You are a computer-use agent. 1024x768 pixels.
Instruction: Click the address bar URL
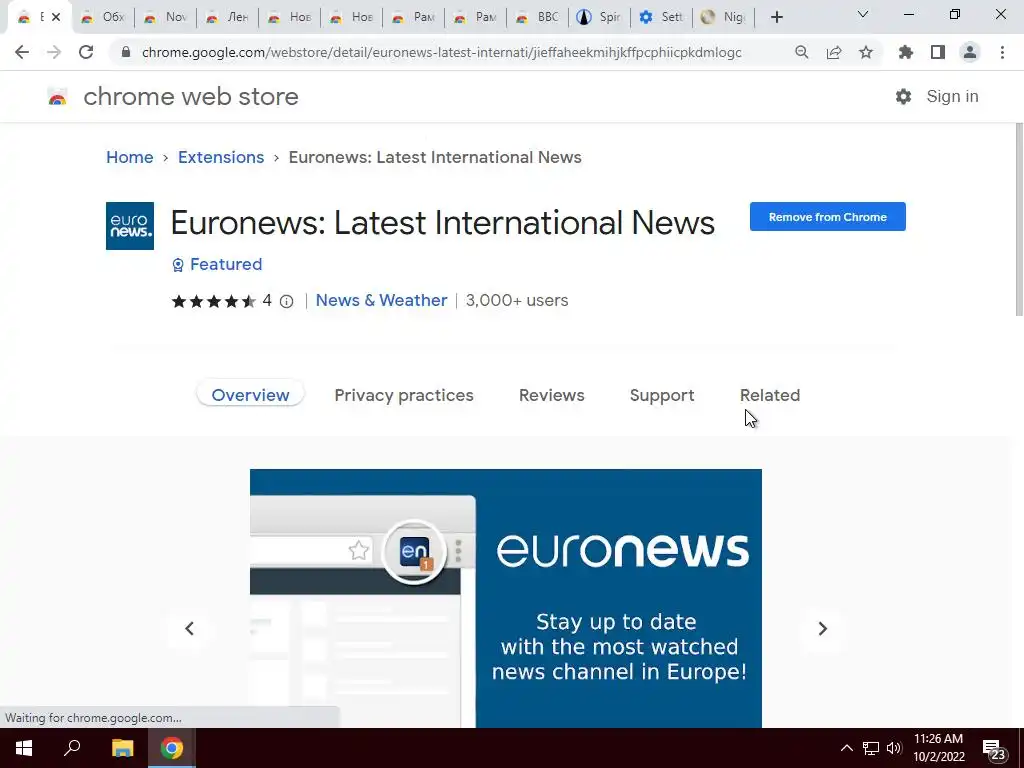click(x=441, y=52)
